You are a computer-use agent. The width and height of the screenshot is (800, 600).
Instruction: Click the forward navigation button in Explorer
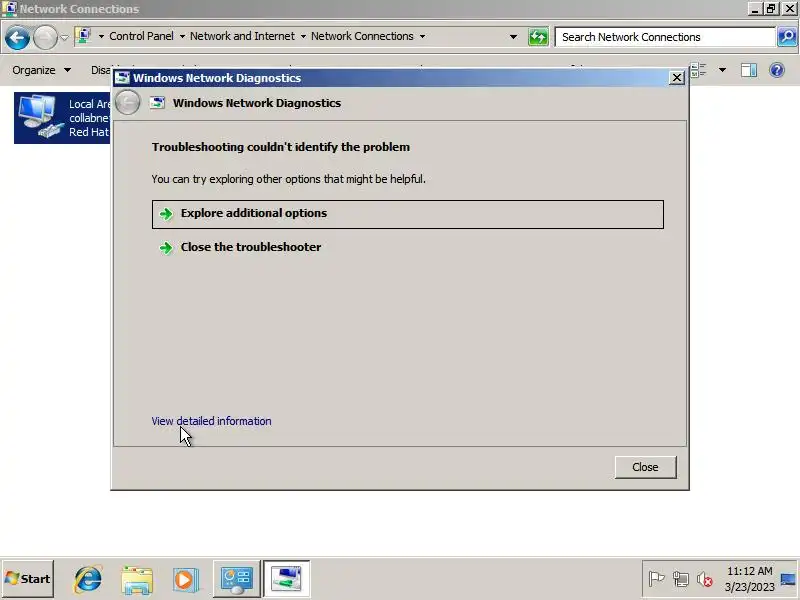point(45,38)
